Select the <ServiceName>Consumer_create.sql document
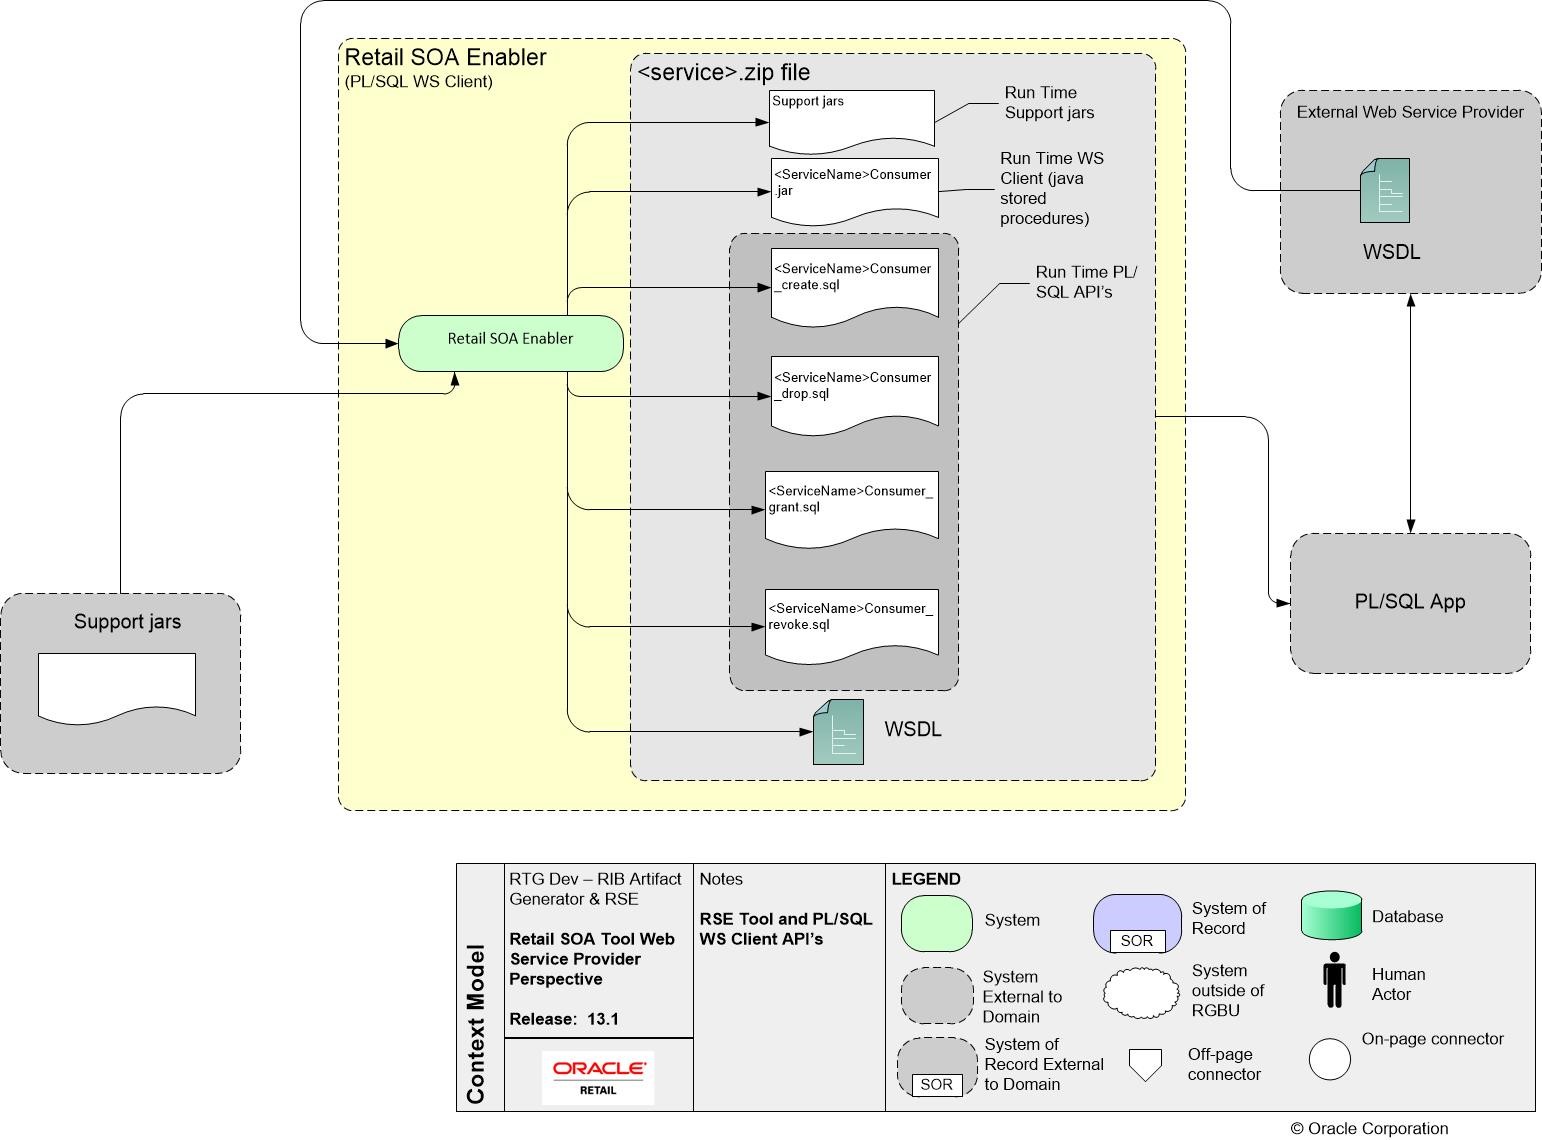This screenshot has height=1140, width=1542. [x=855, y=287]
